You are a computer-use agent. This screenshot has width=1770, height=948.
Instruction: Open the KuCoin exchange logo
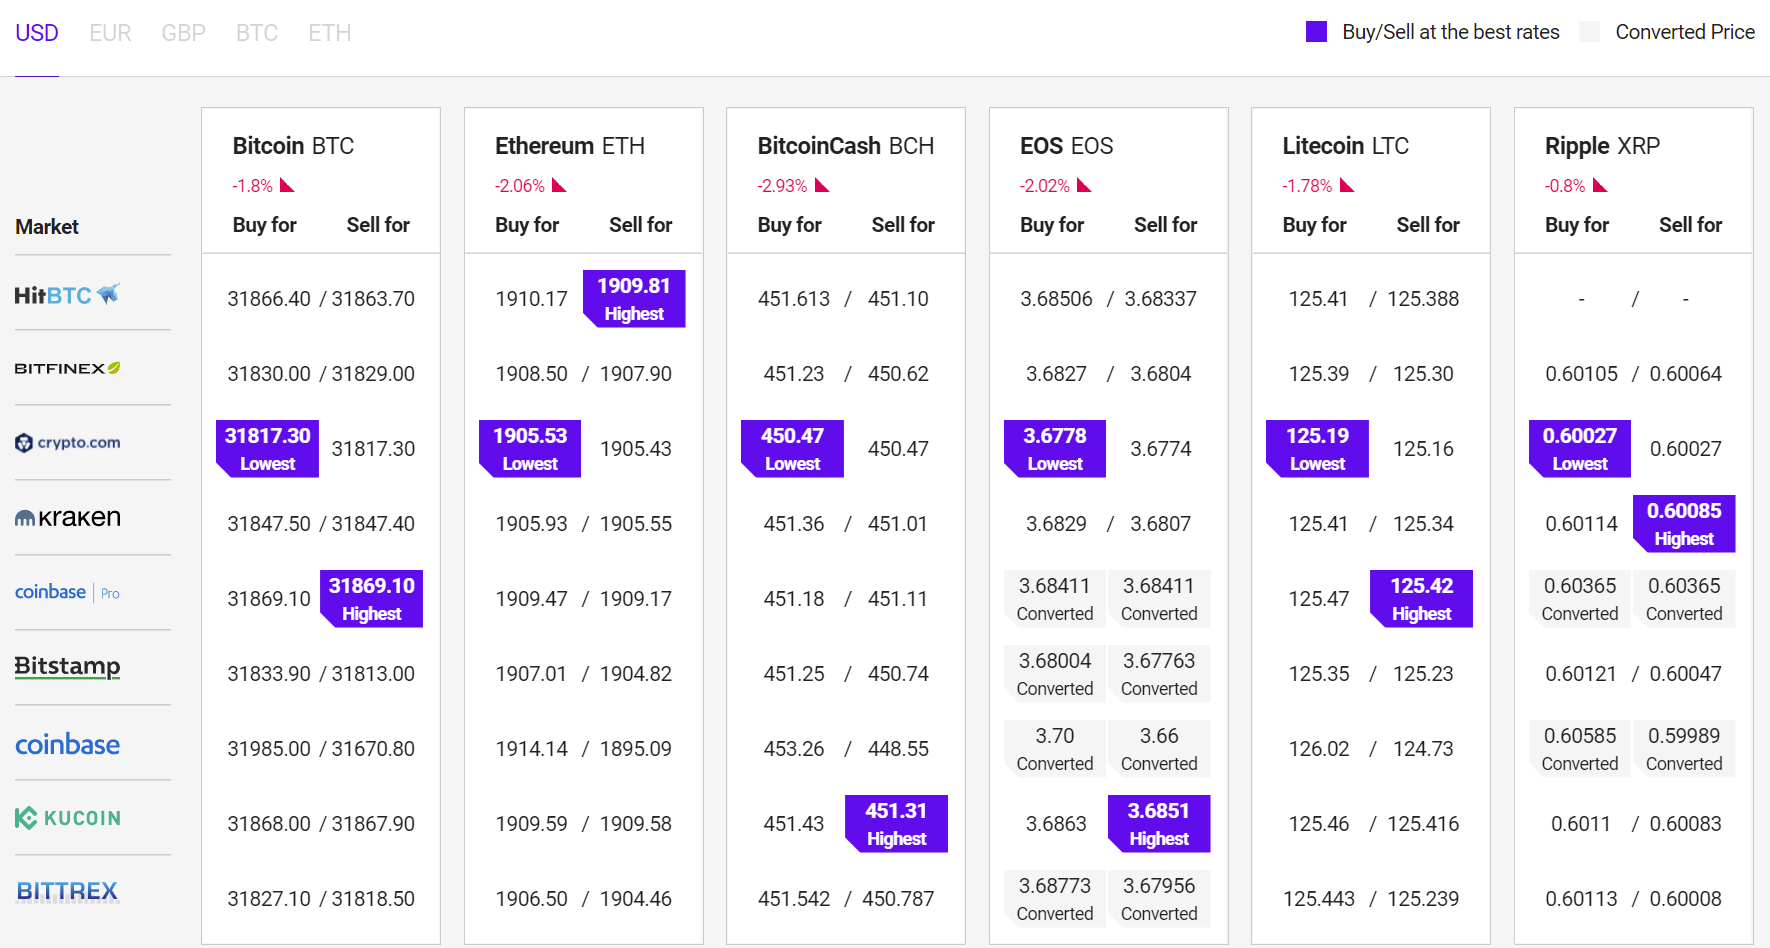[67, 818]
